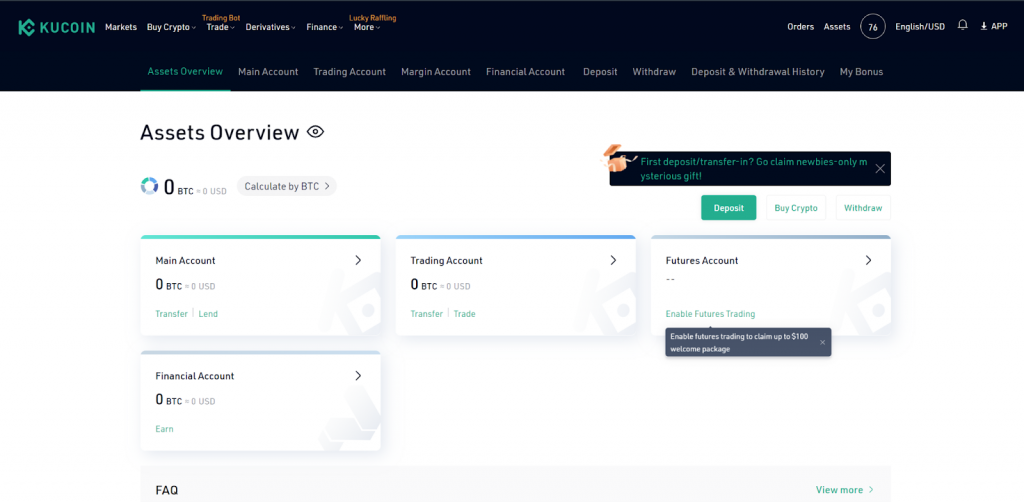Open Deposit & Withdrawal History tab
The width and height of the screenshot is (1024, 502).
pyautogui.click(x=758, y=72)
